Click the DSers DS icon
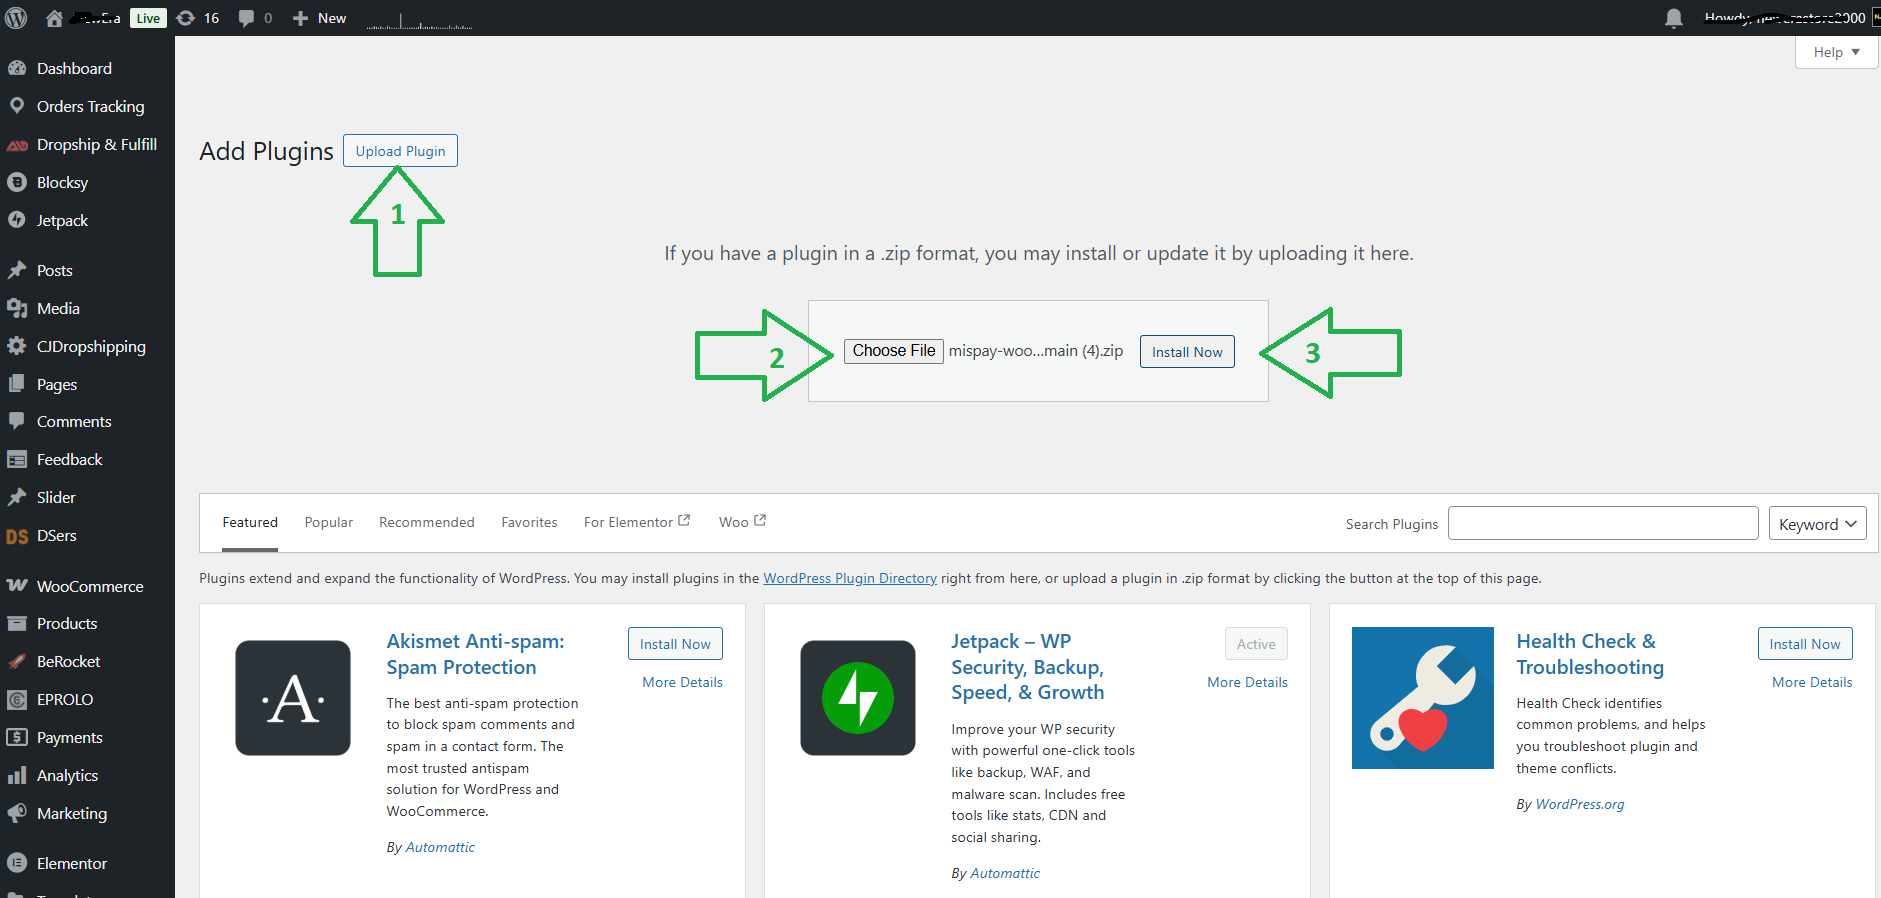The image size is (1881, 898). (x=17, y=536)
